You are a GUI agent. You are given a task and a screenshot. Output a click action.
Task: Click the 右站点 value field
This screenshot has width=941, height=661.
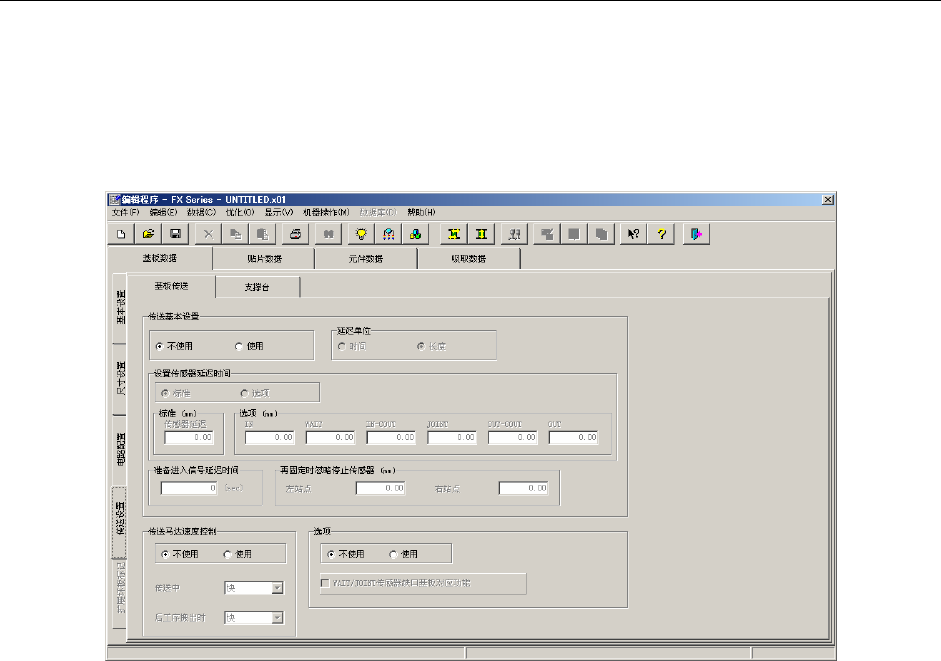click(523, 489)
